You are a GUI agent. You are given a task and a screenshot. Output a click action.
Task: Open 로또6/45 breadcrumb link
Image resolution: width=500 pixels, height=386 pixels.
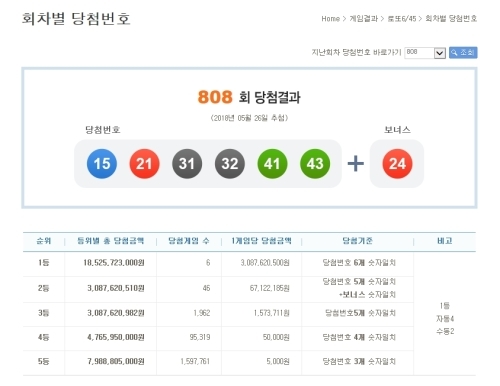402,19
